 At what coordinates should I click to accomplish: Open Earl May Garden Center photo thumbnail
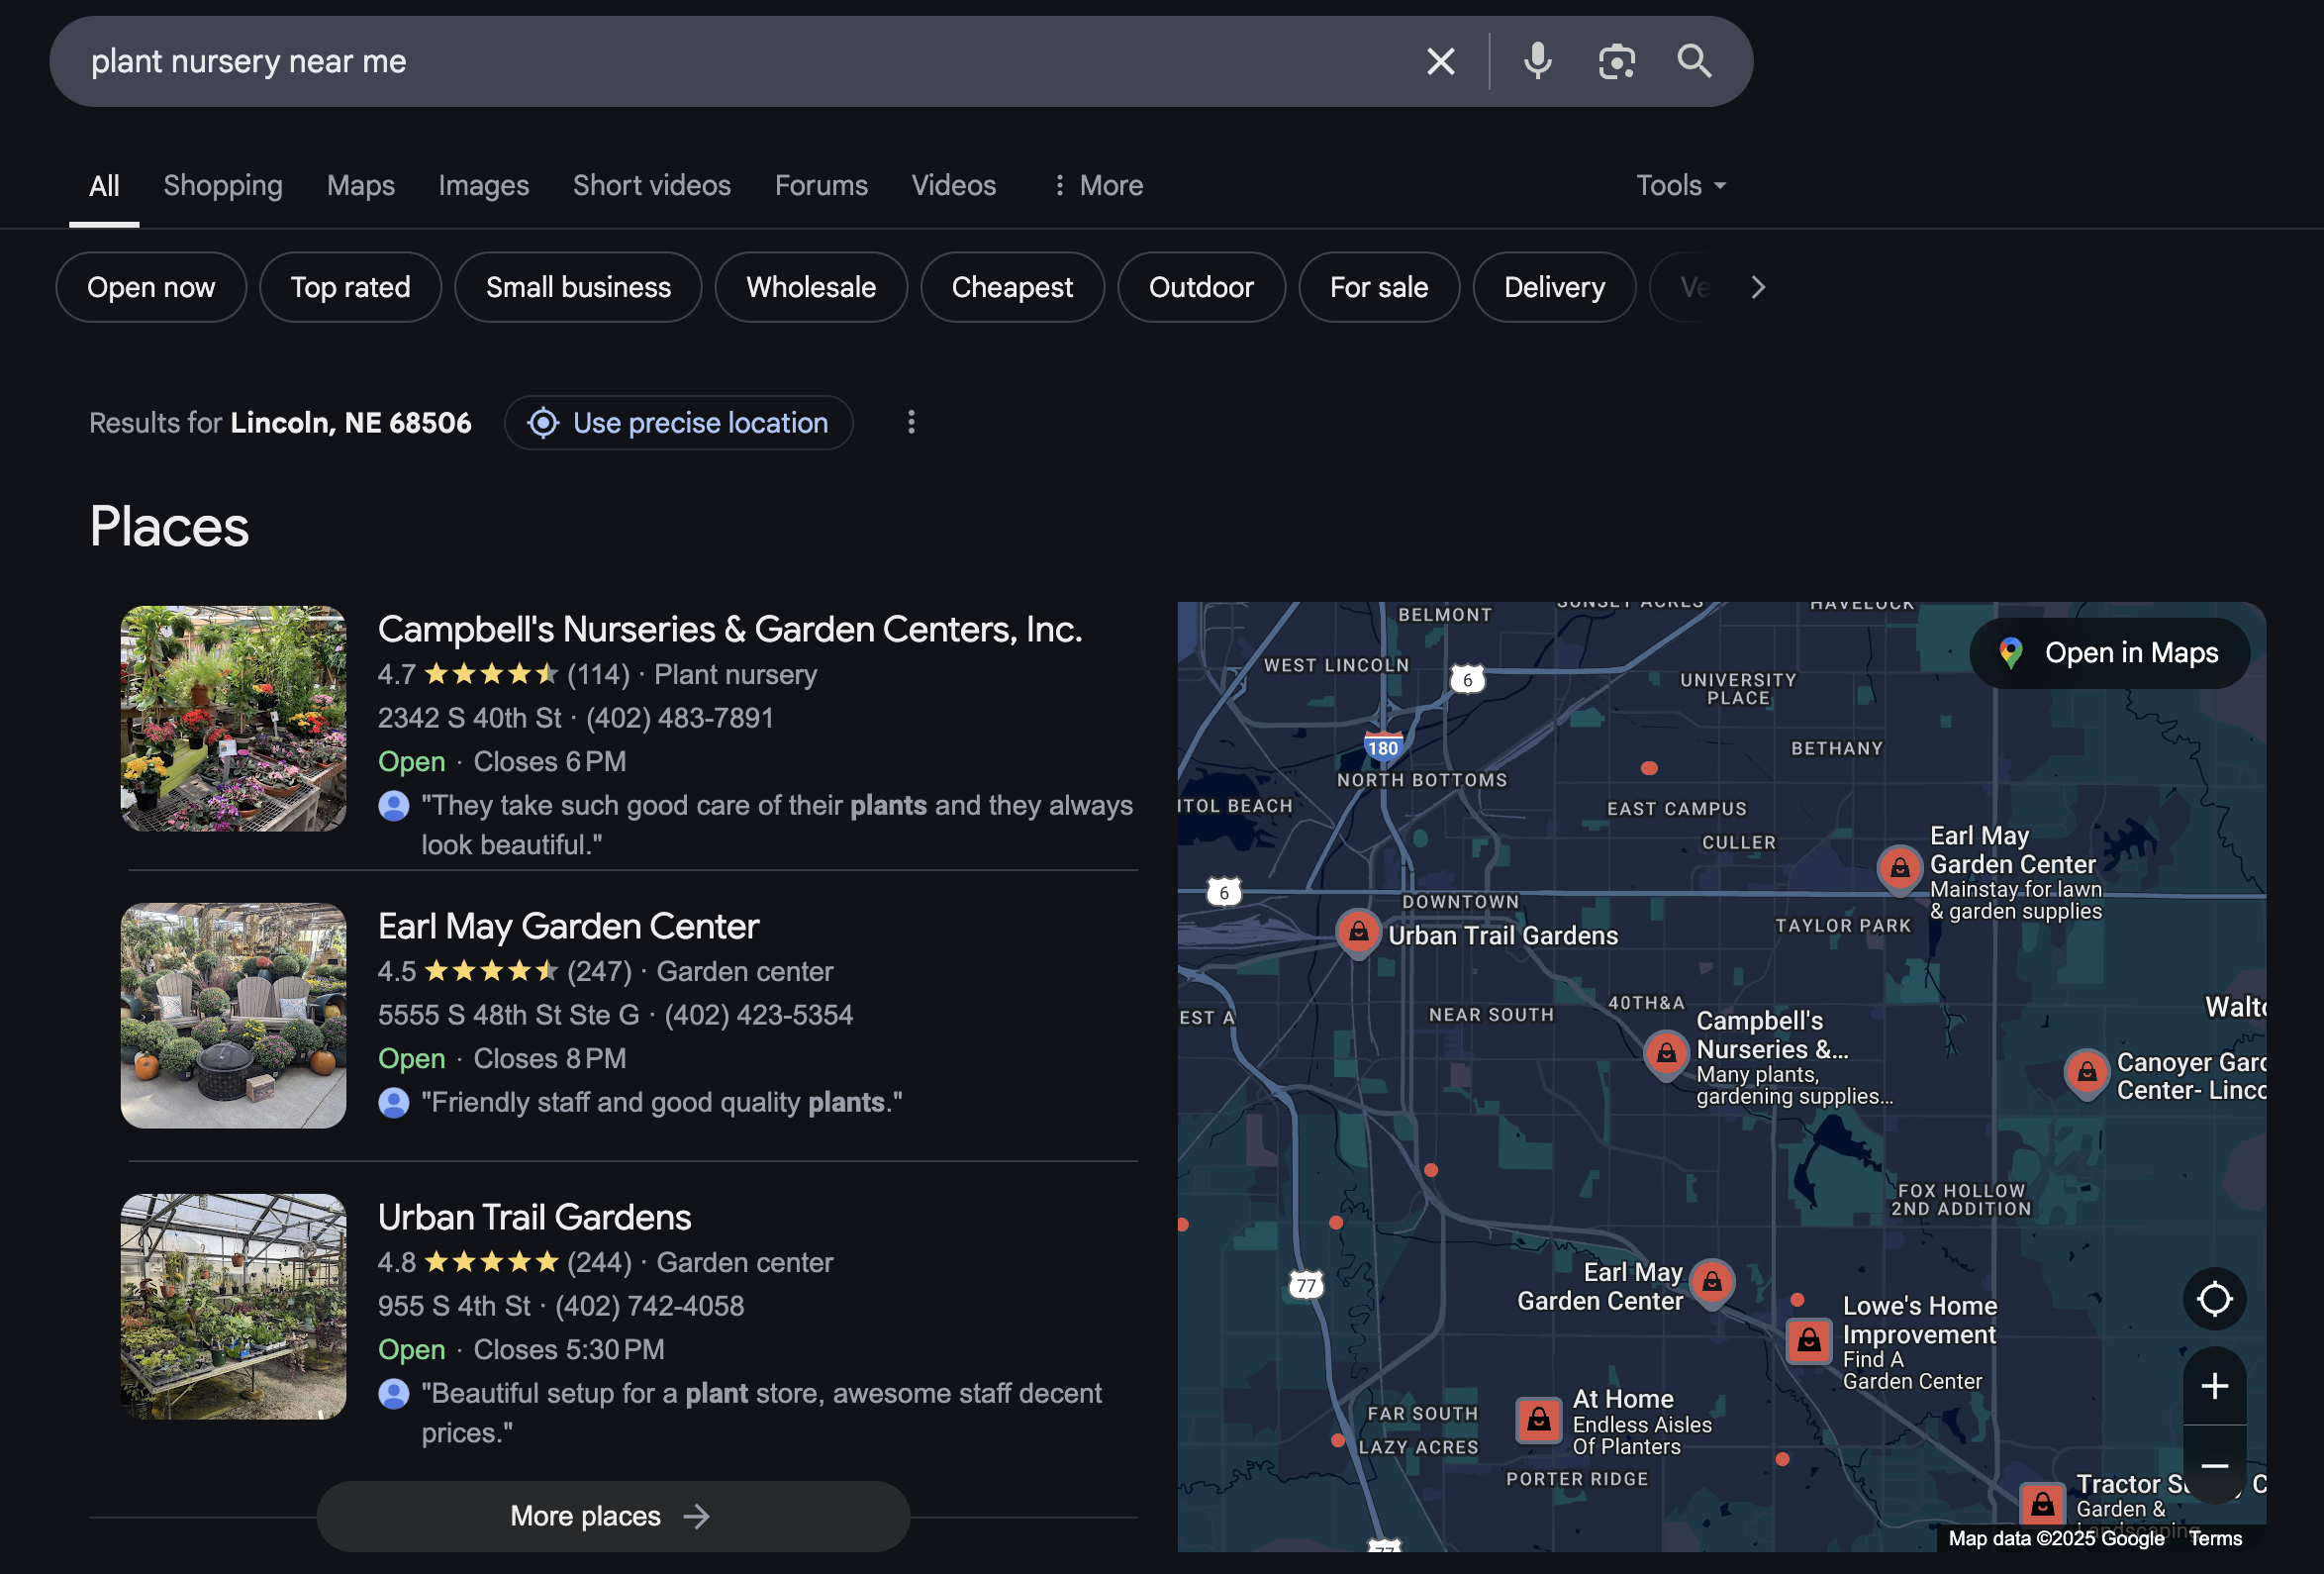(x=233, y=1017)
